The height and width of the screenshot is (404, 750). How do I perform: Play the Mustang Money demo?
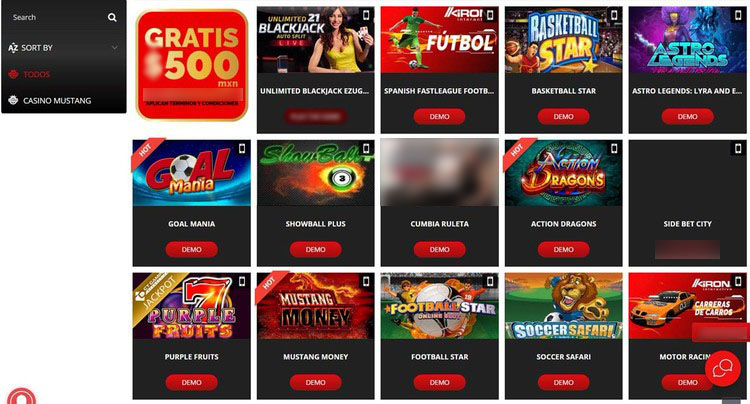316,382
